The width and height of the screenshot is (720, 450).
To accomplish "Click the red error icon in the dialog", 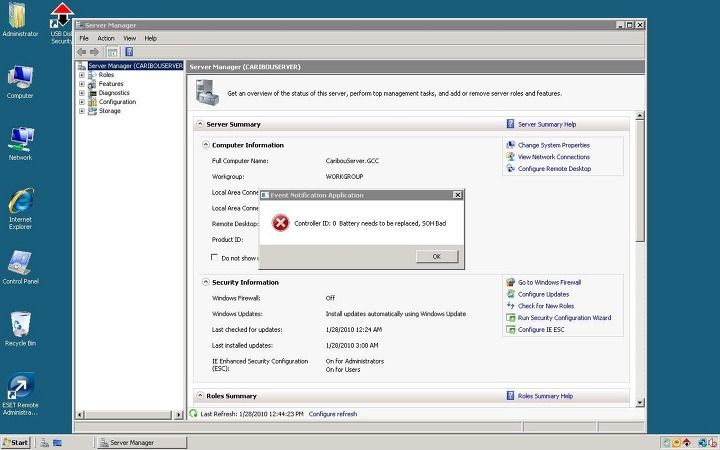I will tap(280, 223).
